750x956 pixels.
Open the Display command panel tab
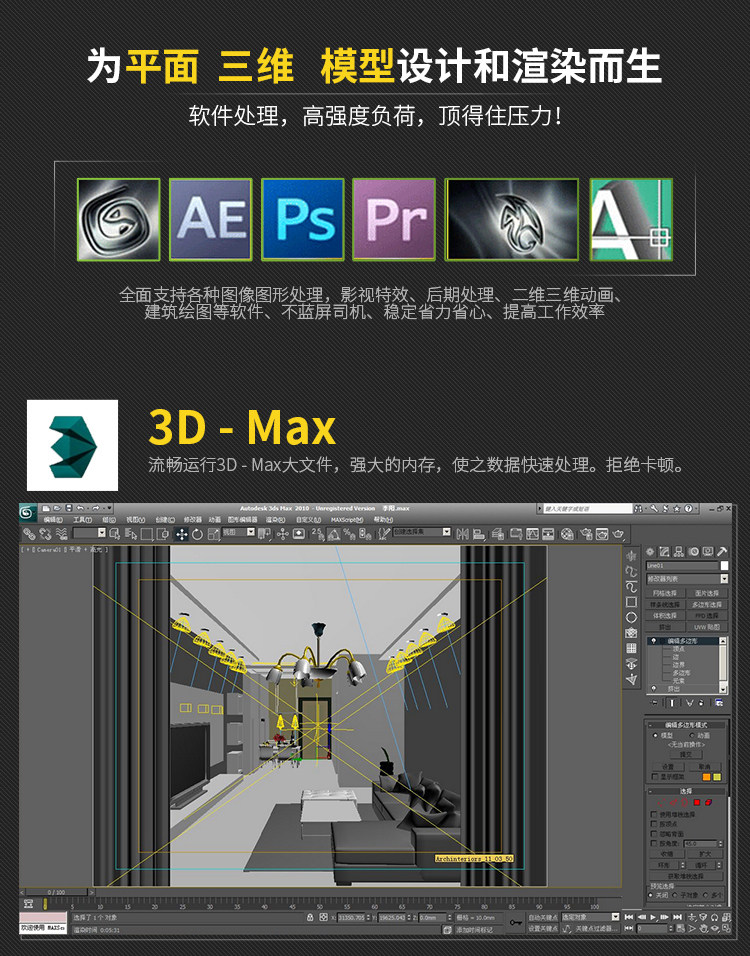(707, 551)
